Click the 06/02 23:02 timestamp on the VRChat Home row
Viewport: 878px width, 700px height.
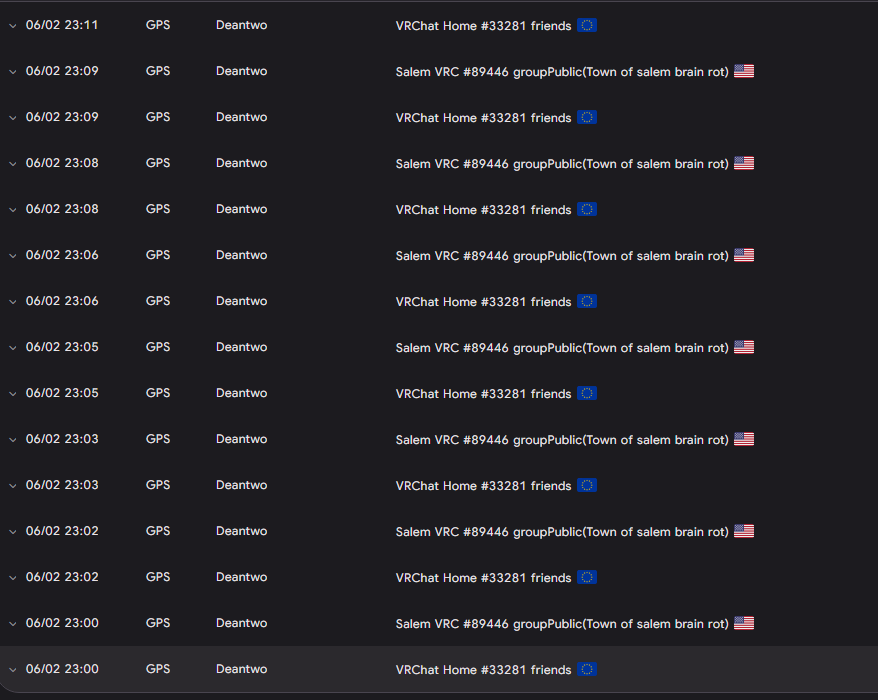62,577
